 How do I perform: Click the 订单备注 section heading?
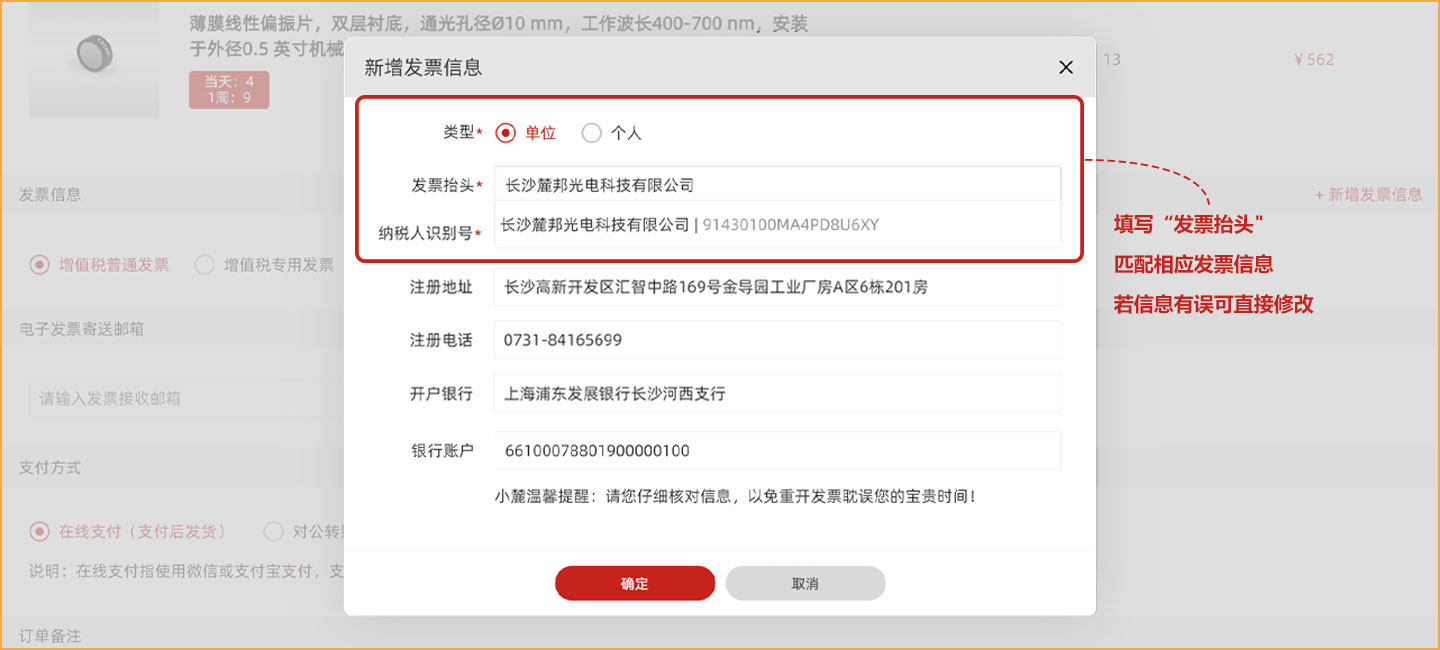coord(50,637)
